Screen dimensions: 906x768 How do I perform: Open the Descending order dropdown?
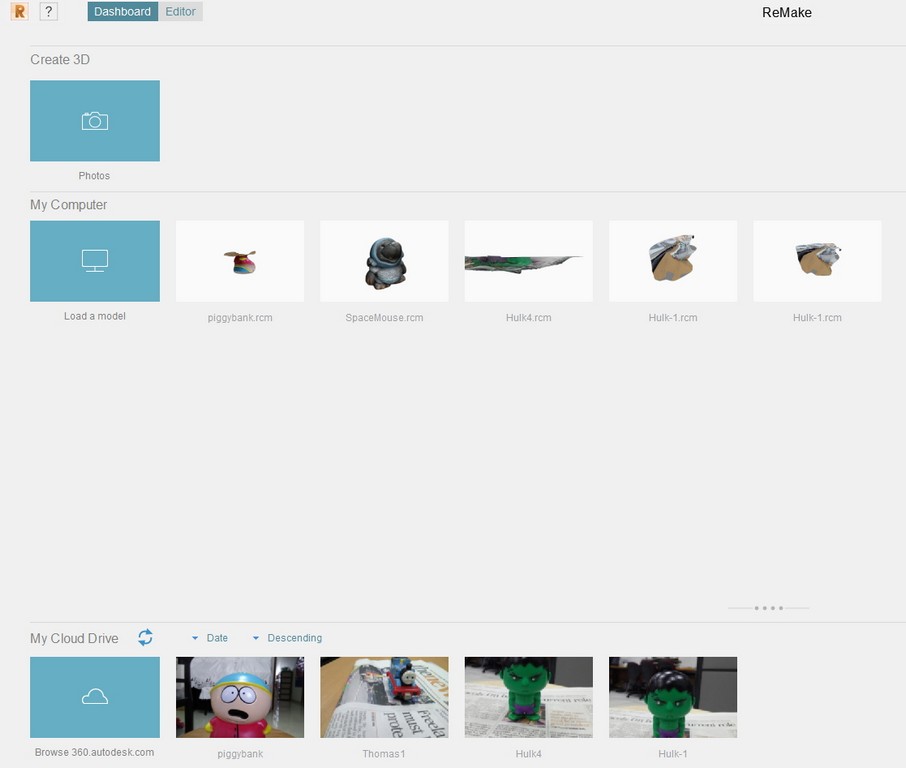[x=288, y=638]
